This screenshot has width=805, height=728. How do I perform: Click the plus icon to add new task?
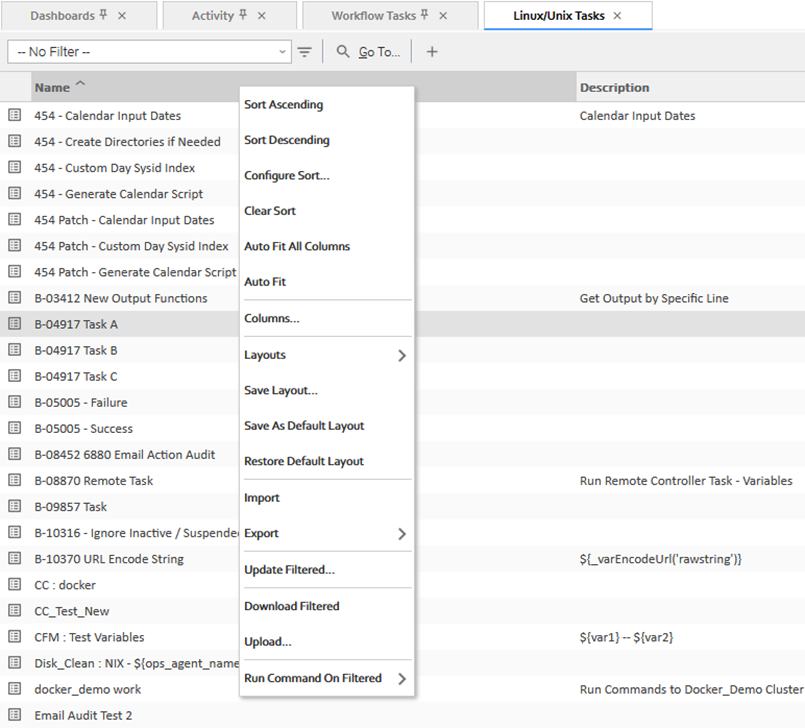click(432, 52)
